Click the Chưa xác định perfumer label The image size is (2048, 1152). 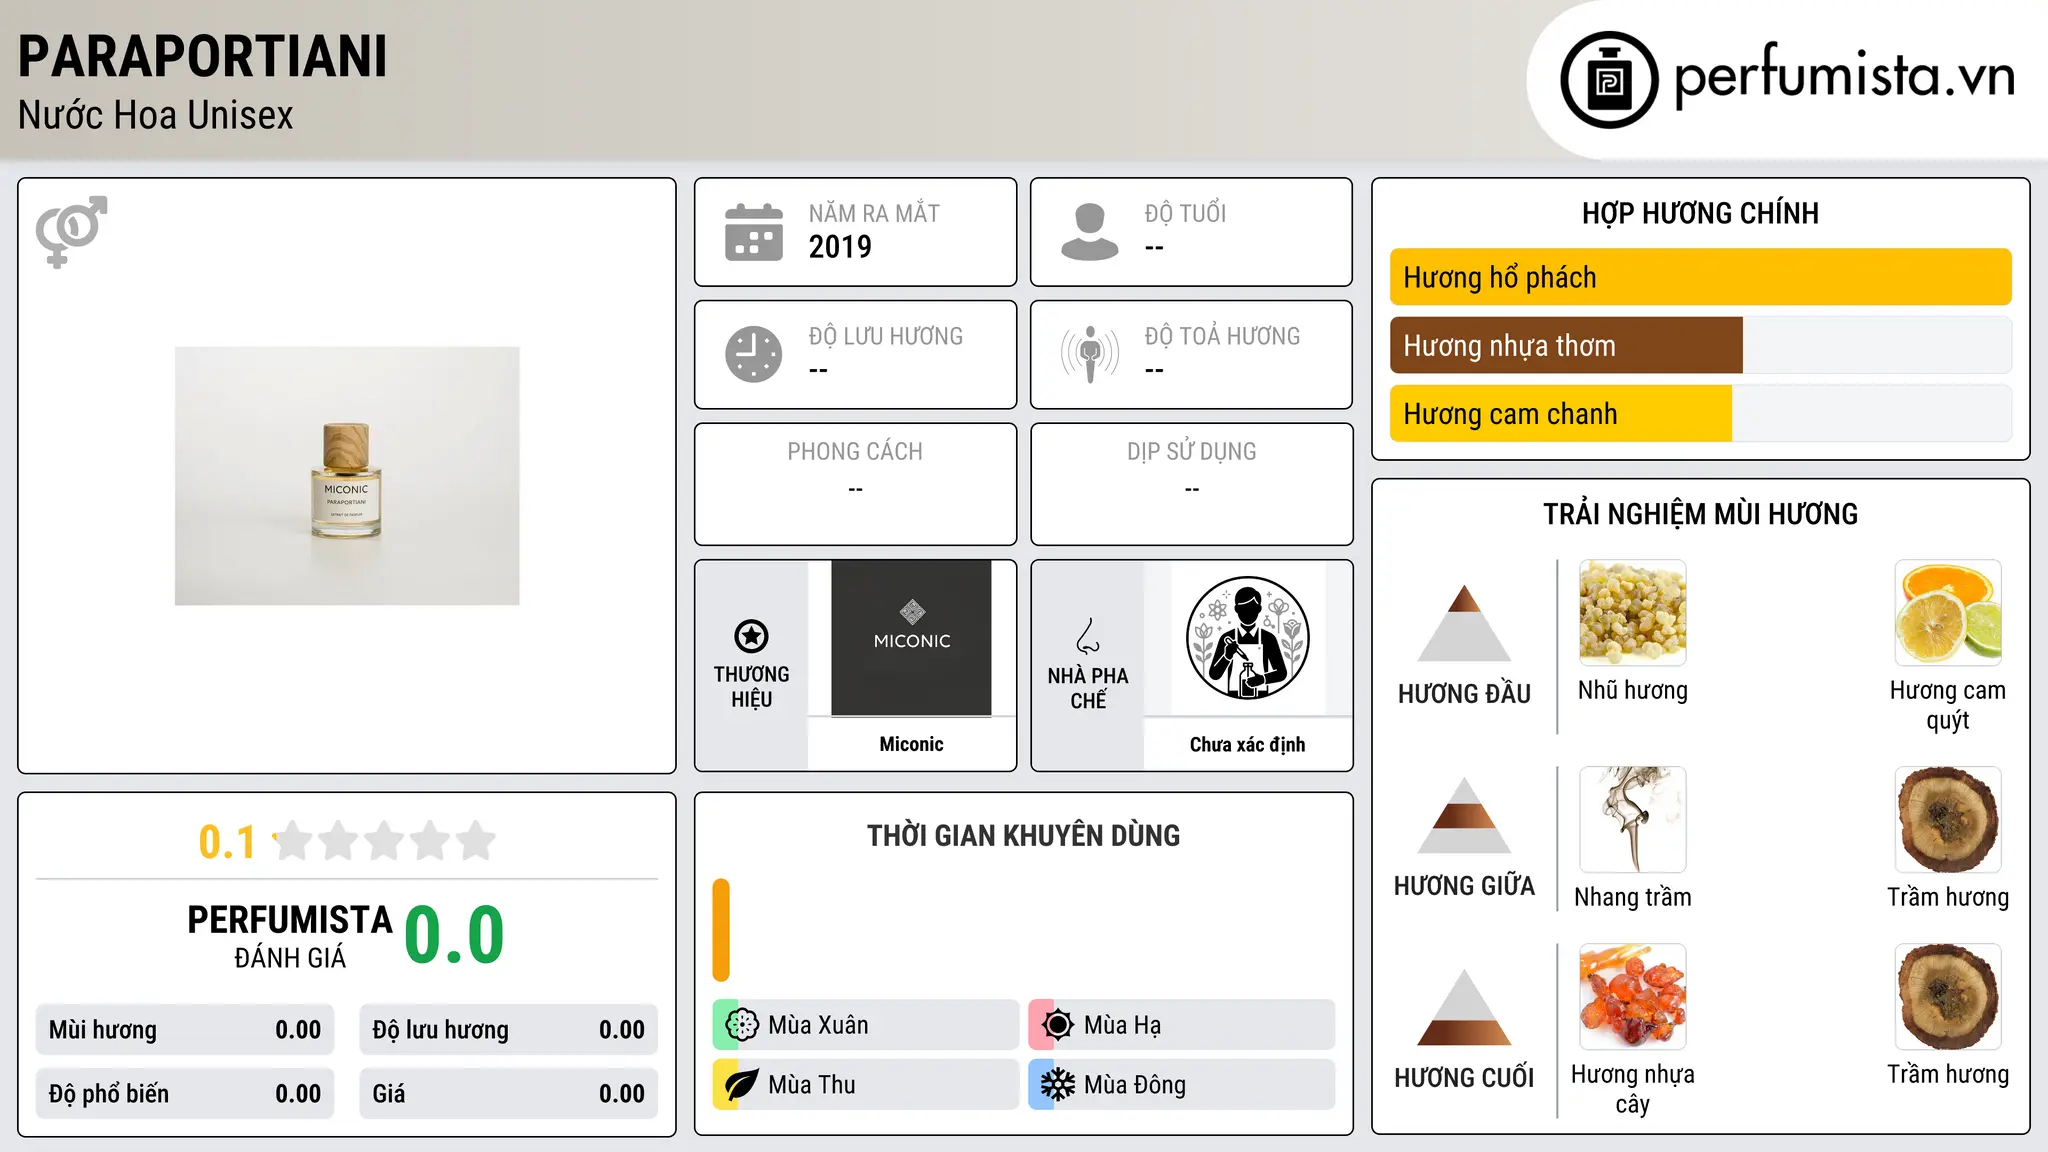coord(1247,744)
